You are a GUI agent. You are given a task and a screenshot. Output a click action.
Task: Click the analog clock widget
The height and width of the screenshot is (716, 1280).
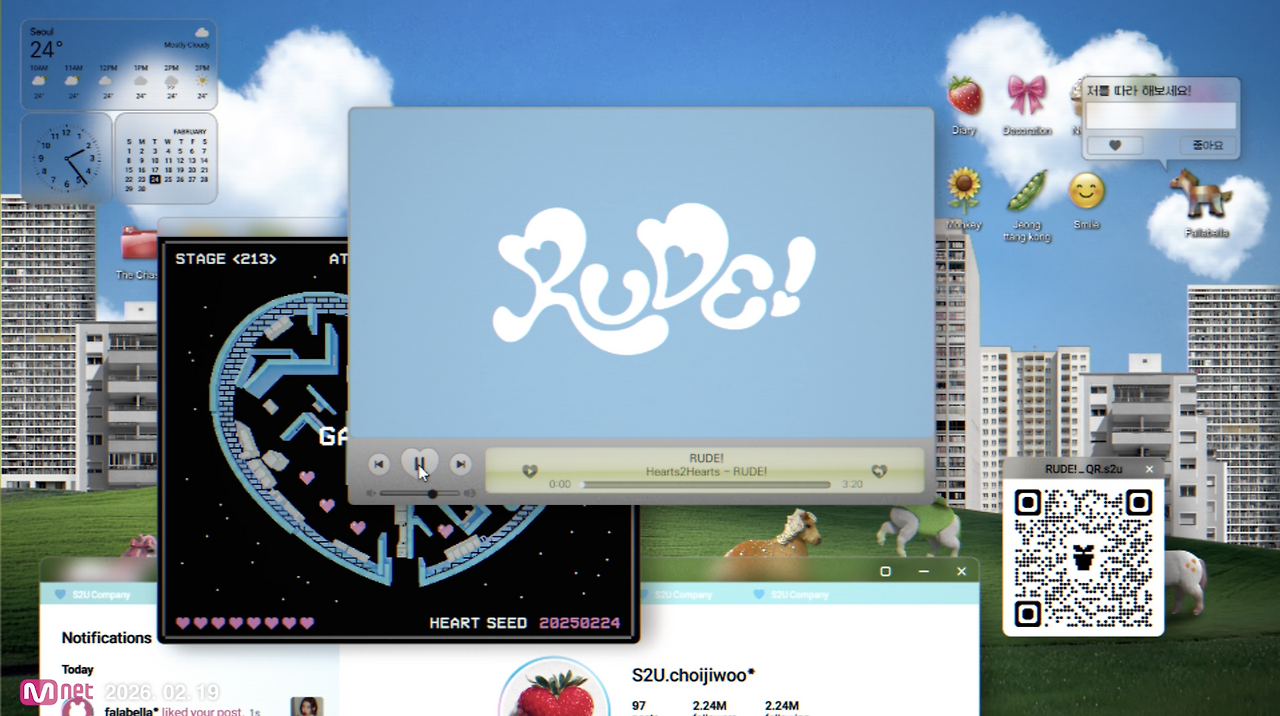tap(67, 158)
